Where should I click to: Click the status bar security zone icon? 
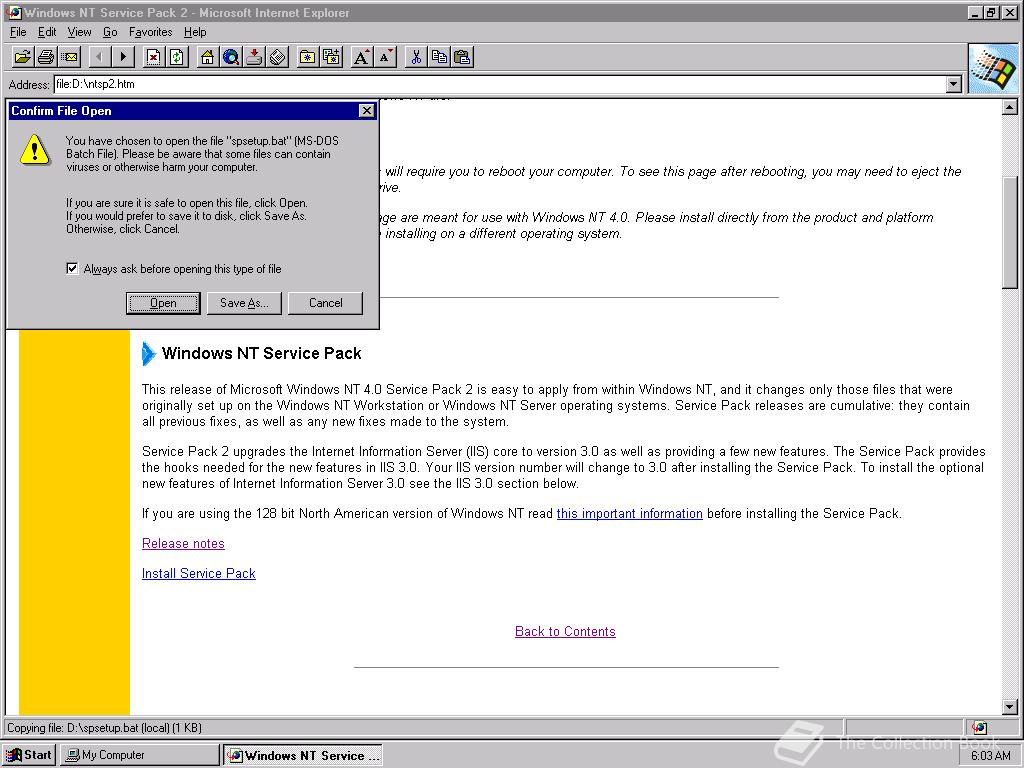(979, 728)
